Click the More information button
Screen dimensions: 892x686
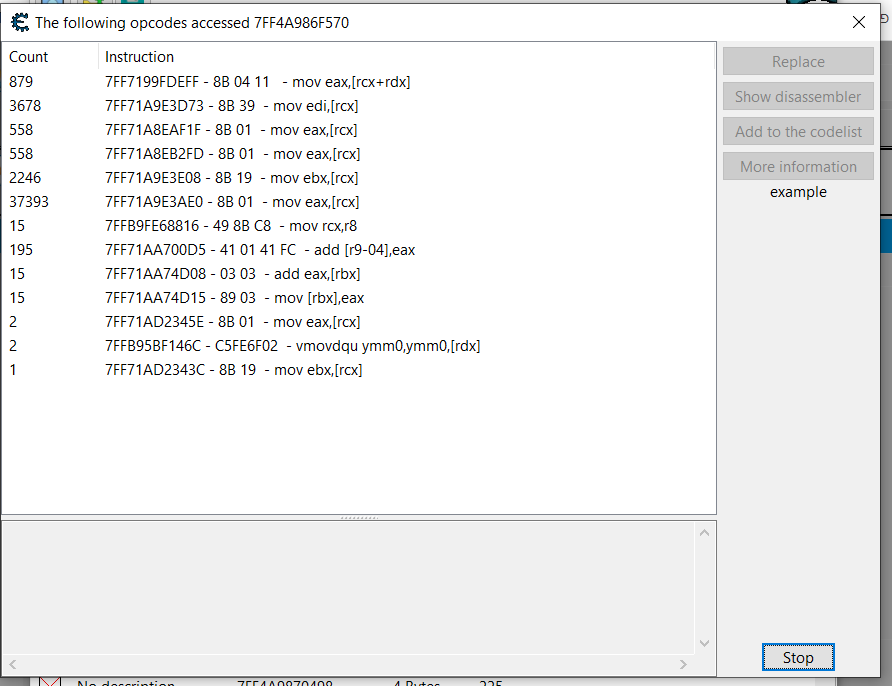(797, 166)
